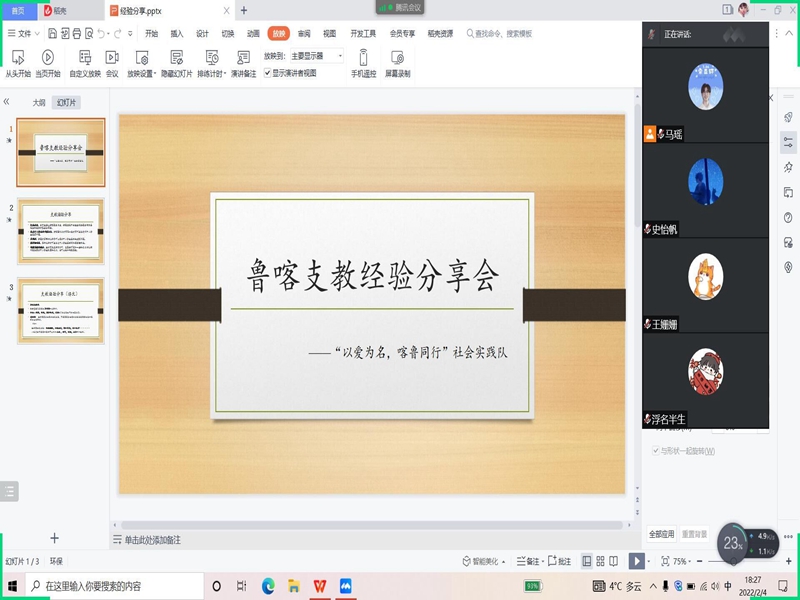This screenshot has height=600, width=800.
Task: Open phone remote control (手机遥控)
Action: tap(363, 62)
